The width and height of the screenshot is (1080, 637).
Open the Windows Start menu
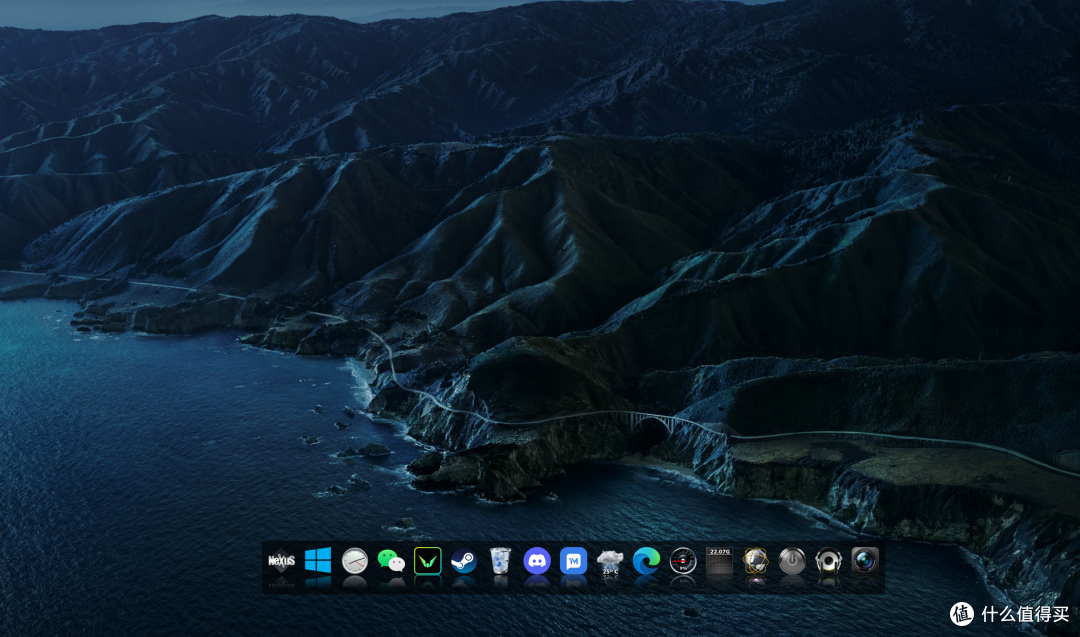click(319, 561)
